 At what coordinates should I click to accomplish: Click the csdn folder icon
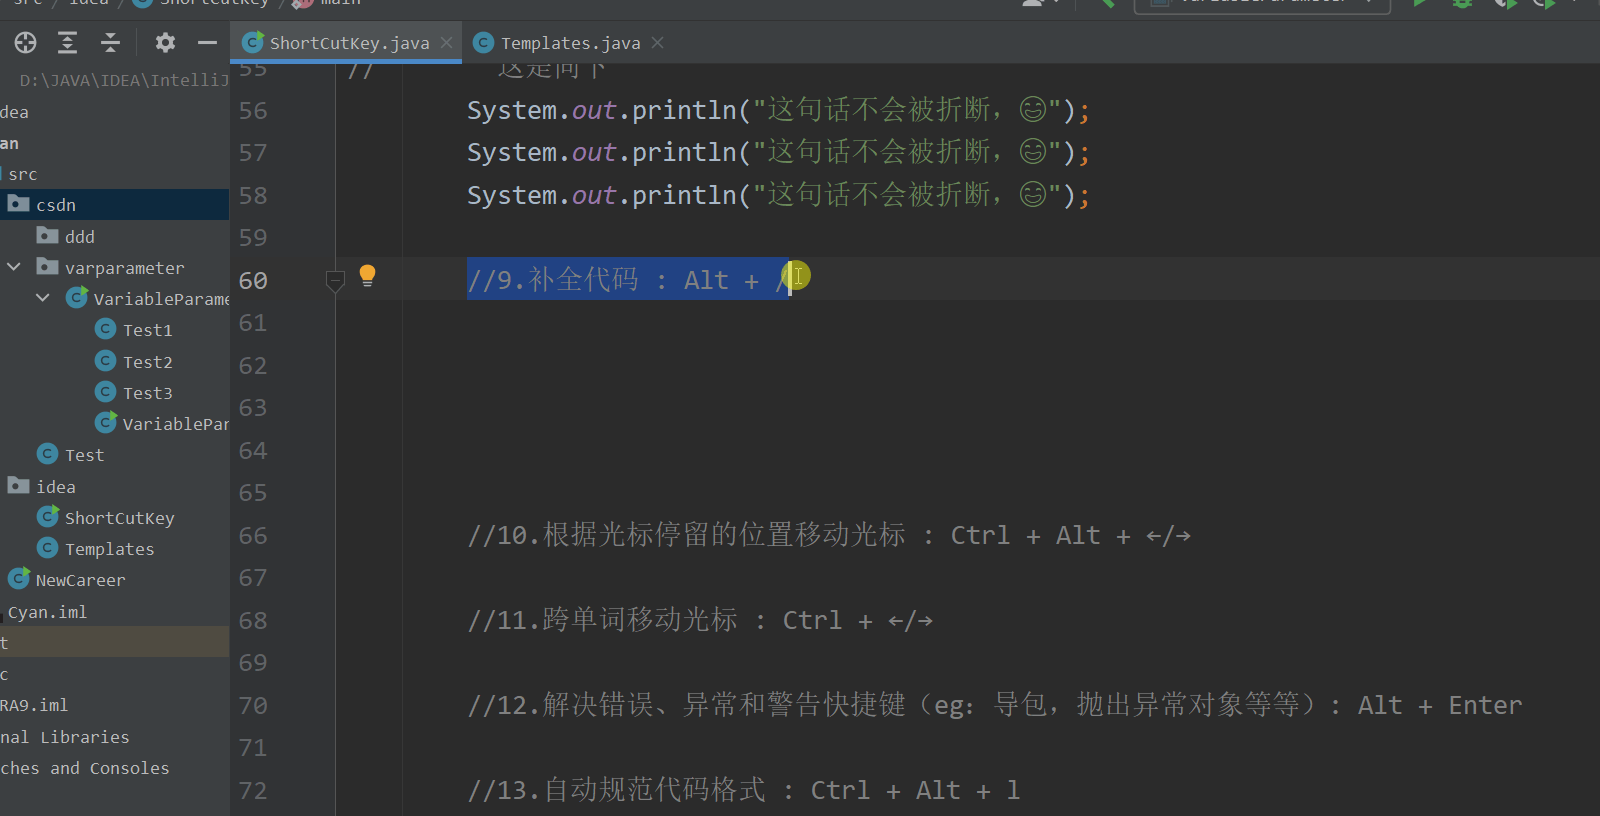click(x=18, y=204)
